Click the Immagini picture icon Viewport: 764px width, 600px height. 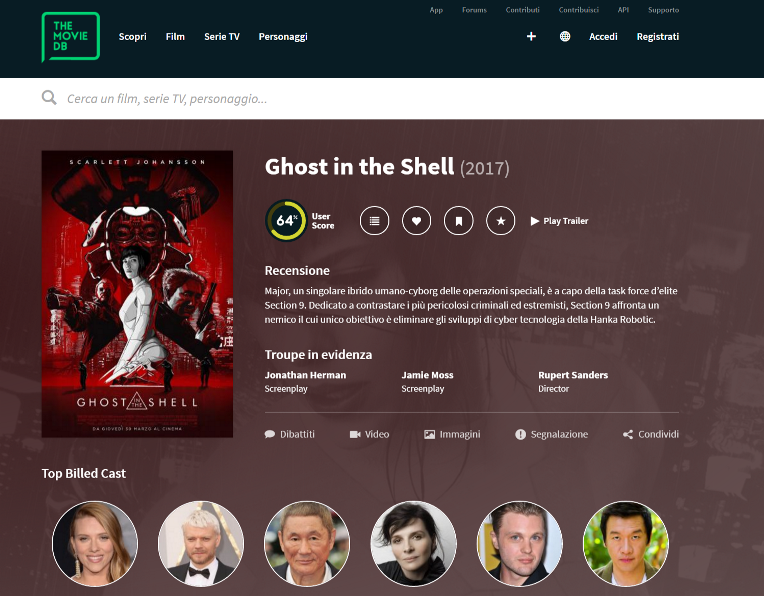click(x=429, y=434)
